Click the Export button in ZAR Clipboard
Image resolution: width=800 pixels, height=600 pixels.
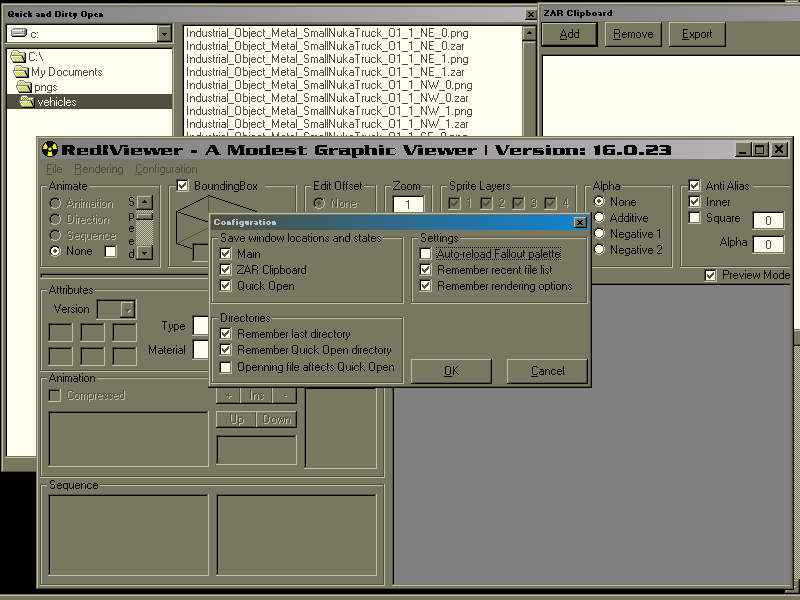tap(697, 34)
